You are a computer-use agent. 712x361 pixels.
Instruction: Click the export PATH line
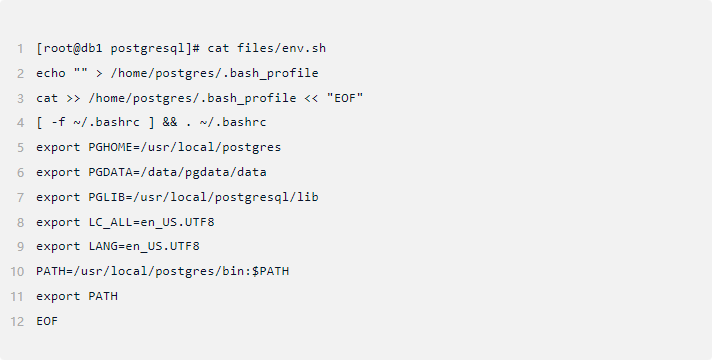(x=77, y=296)
